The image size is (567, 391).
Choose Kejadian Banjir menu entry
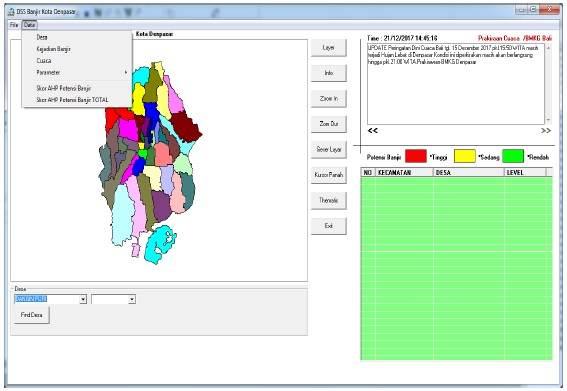53,49
